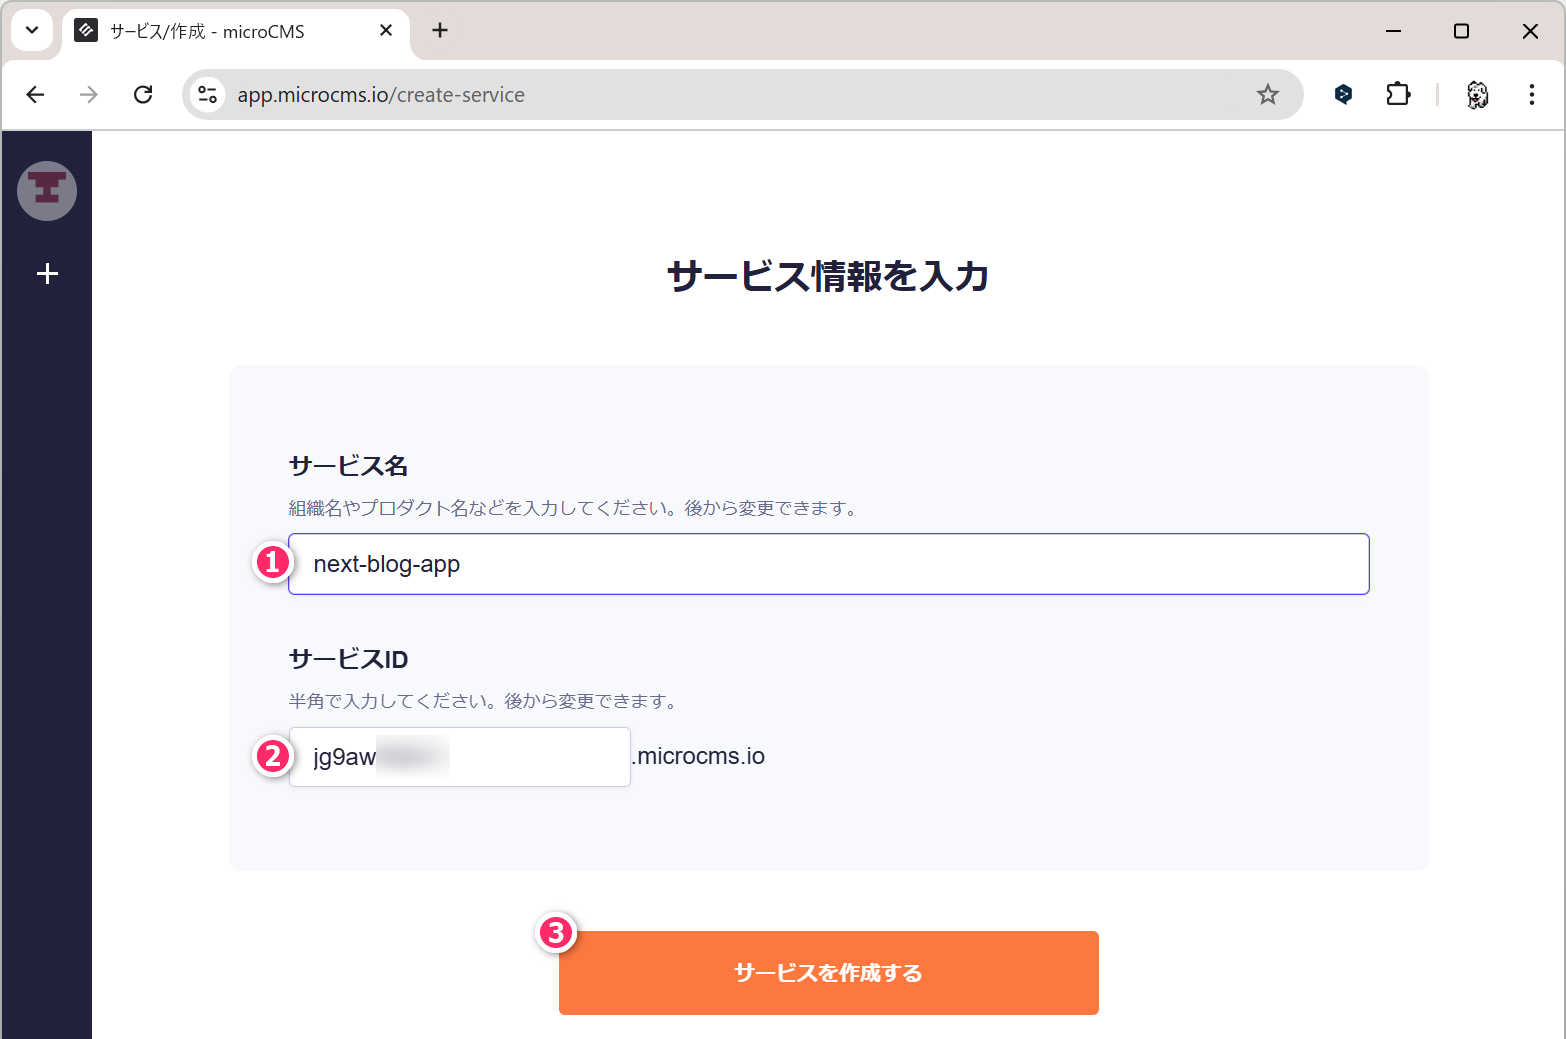
Task: Open the Chrome three-dot menu
Action: click(1531, 95)
